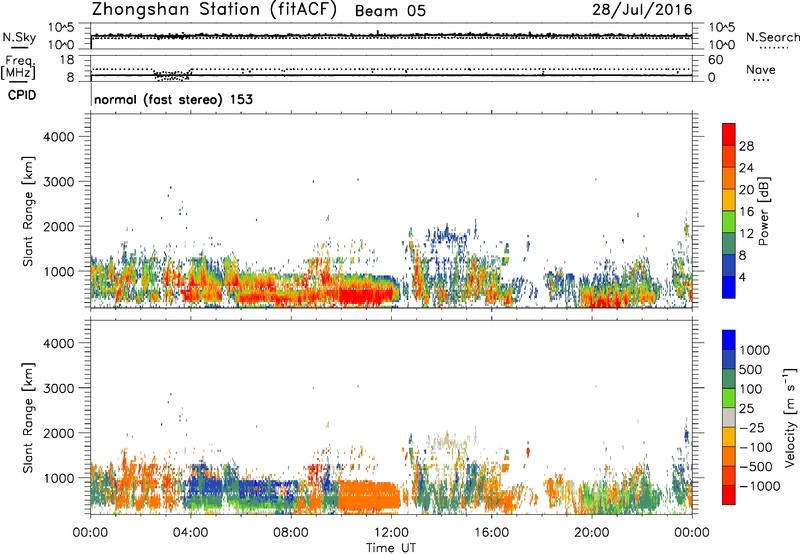Image resolution: width=800 pixels, height=554 pixels.
Task: Select the '12:00' time tick label
Action: pyautogui.click(x=391, y=533)
